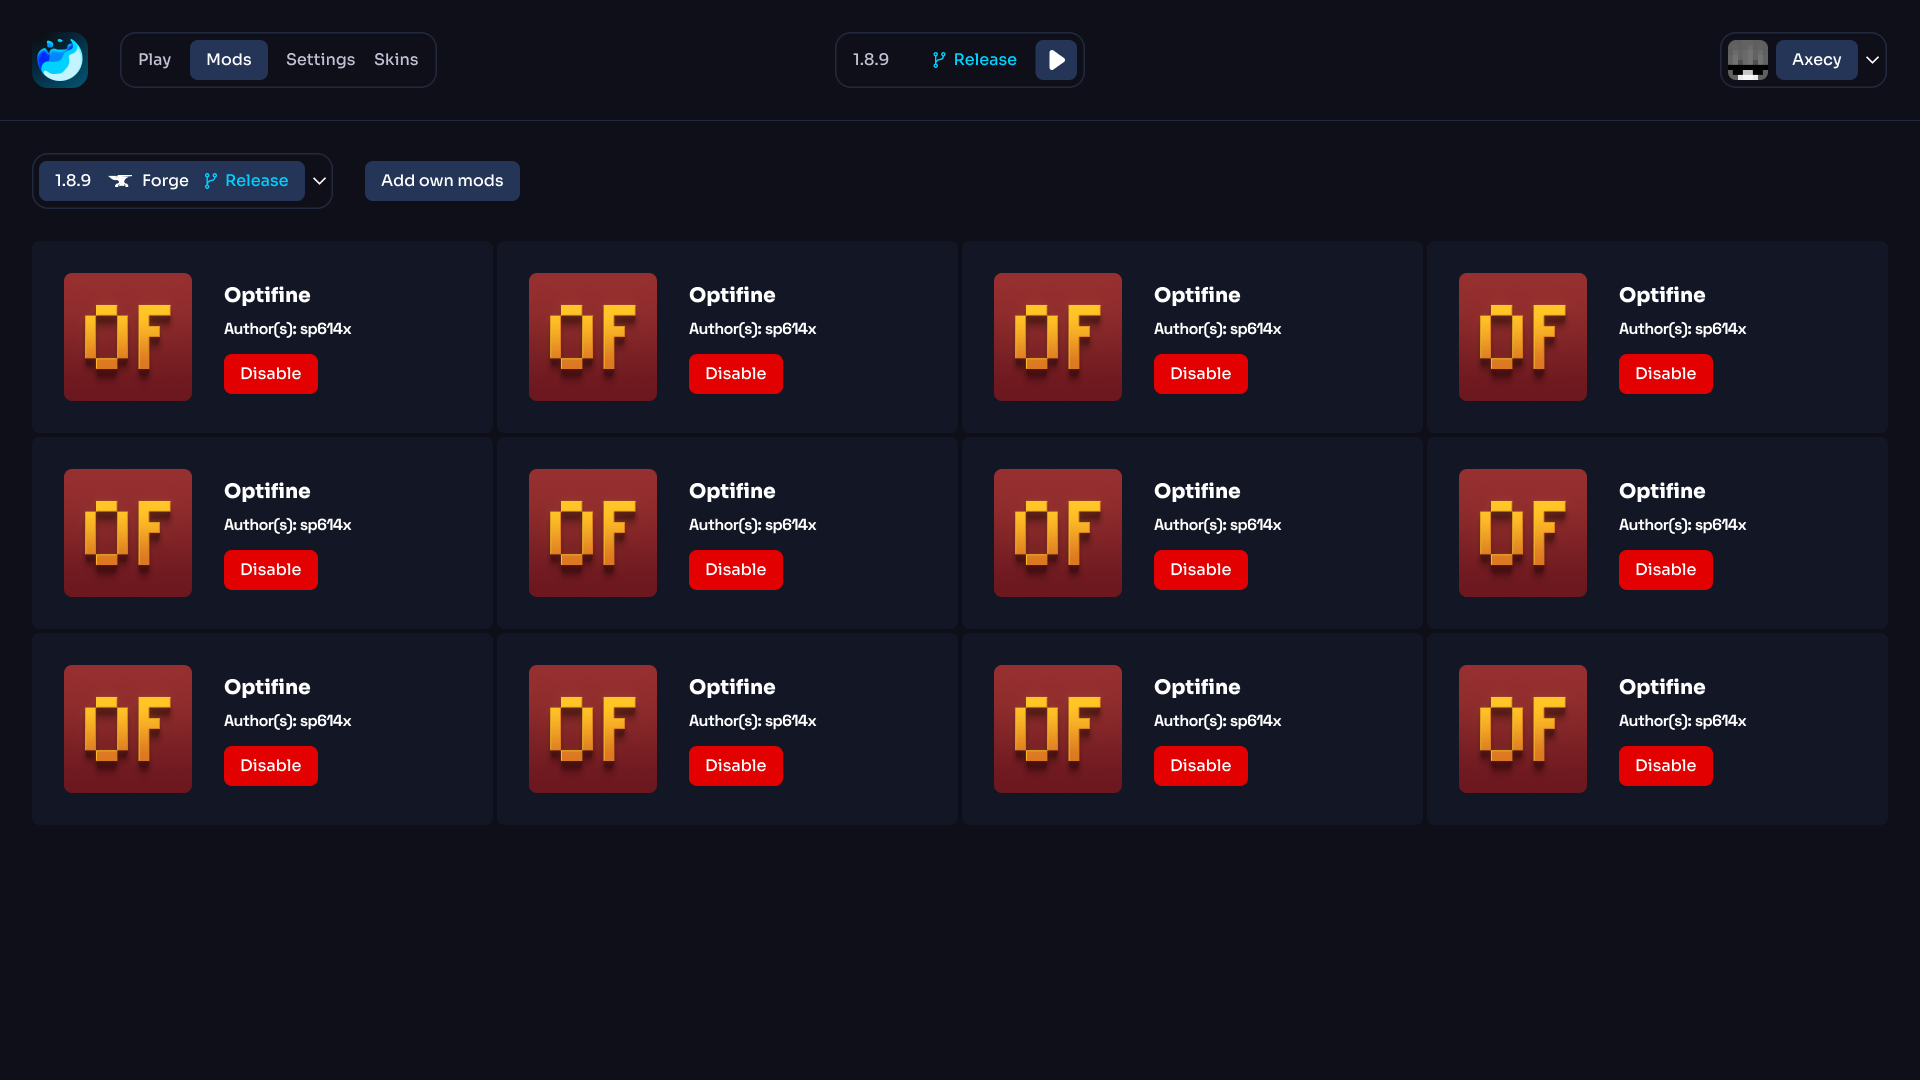Disable Optifine in second row, second card
This screenshot has height=1080, width=1920.
735,570
